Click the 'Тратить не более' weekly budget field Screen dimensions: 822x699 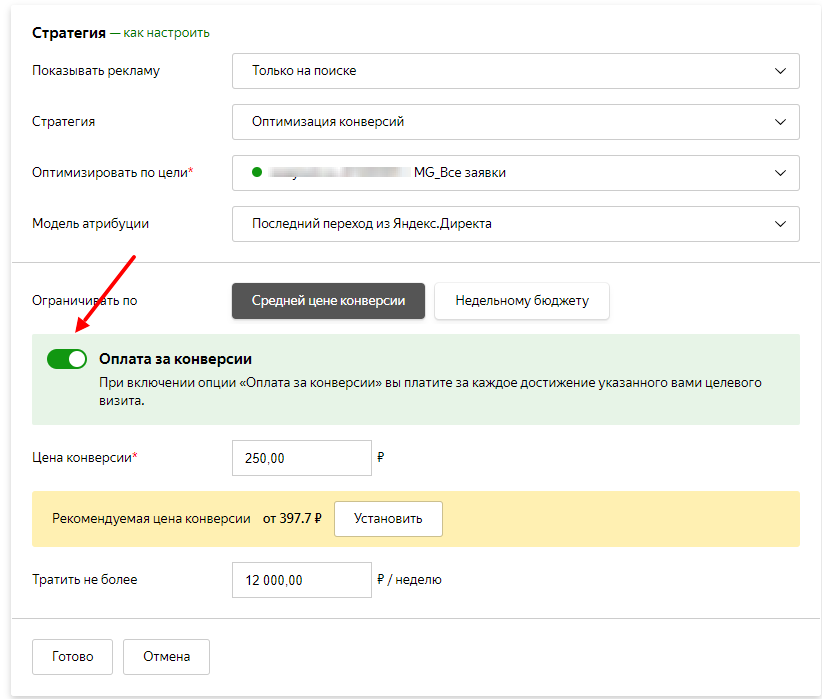(301, 580)
